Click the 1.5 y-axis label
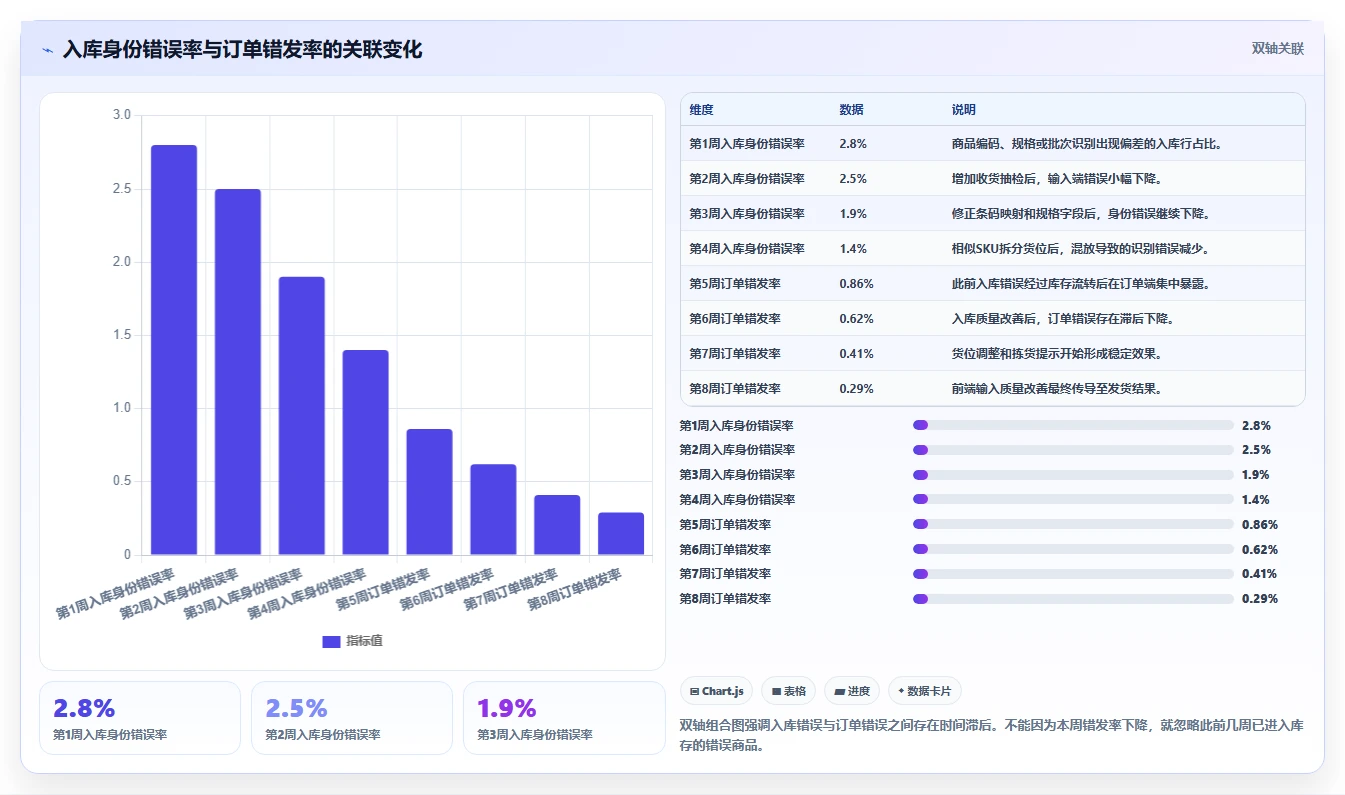Screen dimensions: 1345x795 coord(122,335)
